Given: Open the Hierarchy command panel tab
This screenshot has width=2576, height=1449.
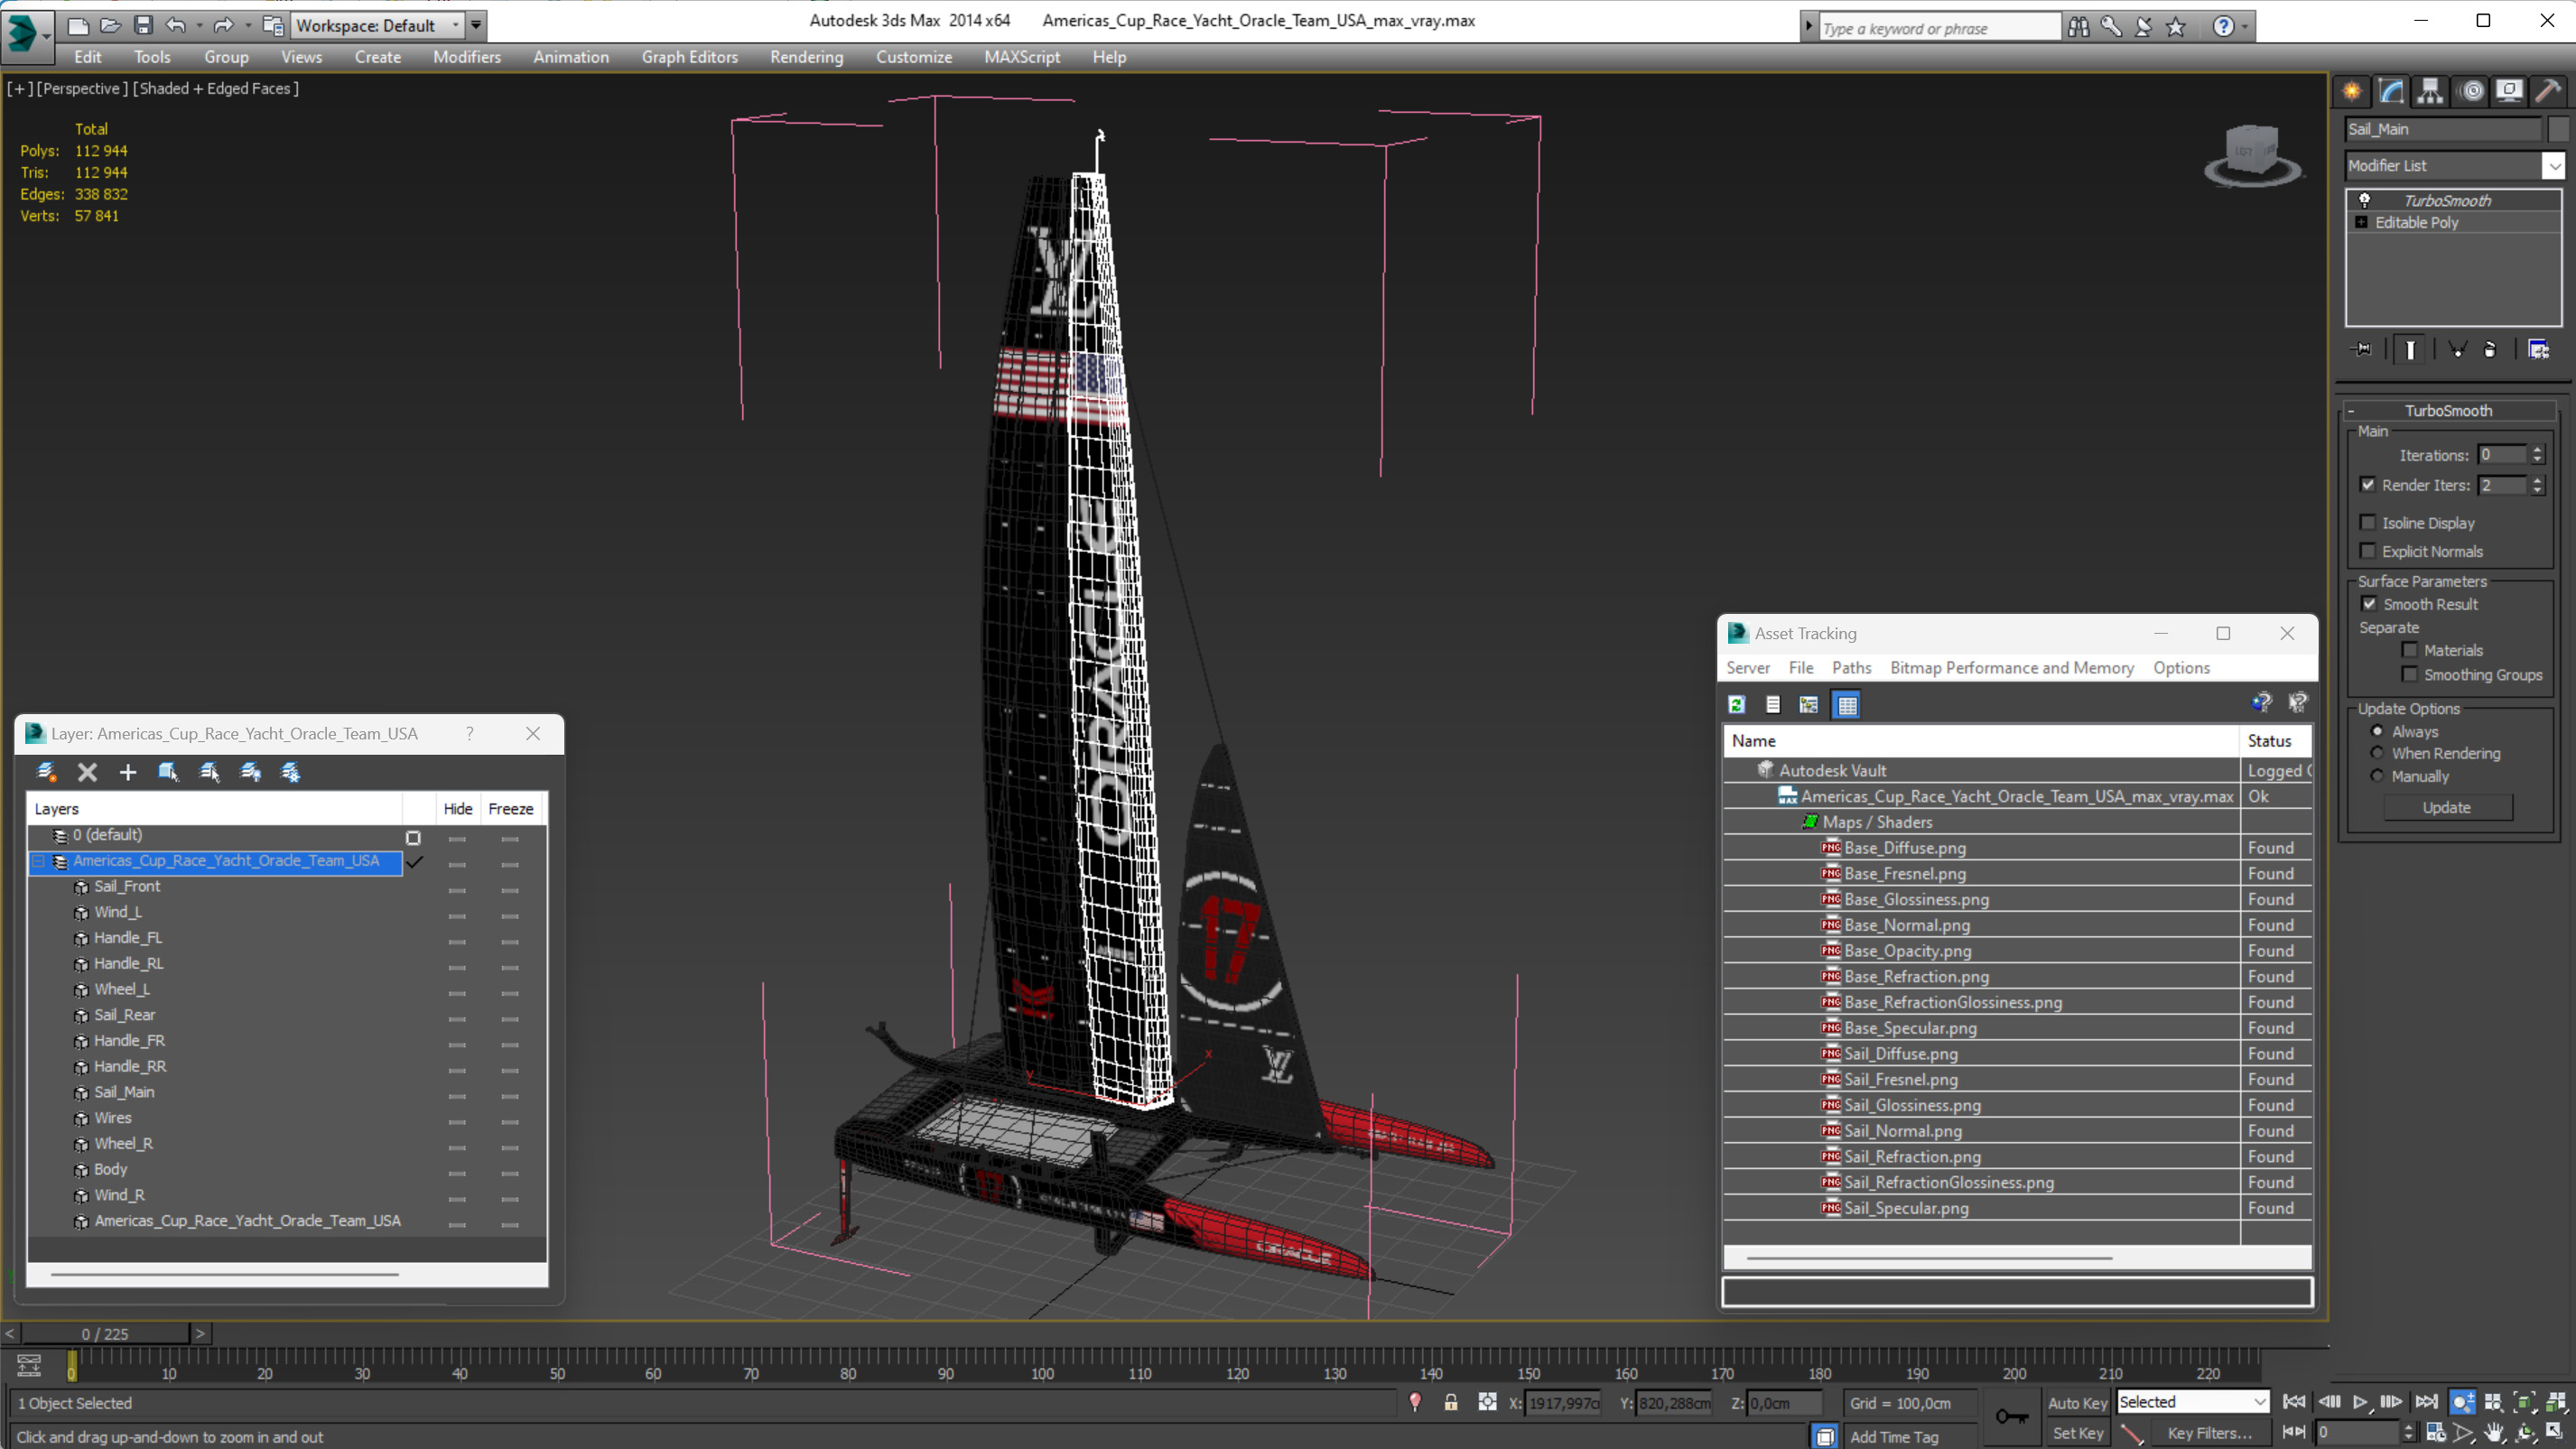Looking at the screenshot, I should (2430, 92).
